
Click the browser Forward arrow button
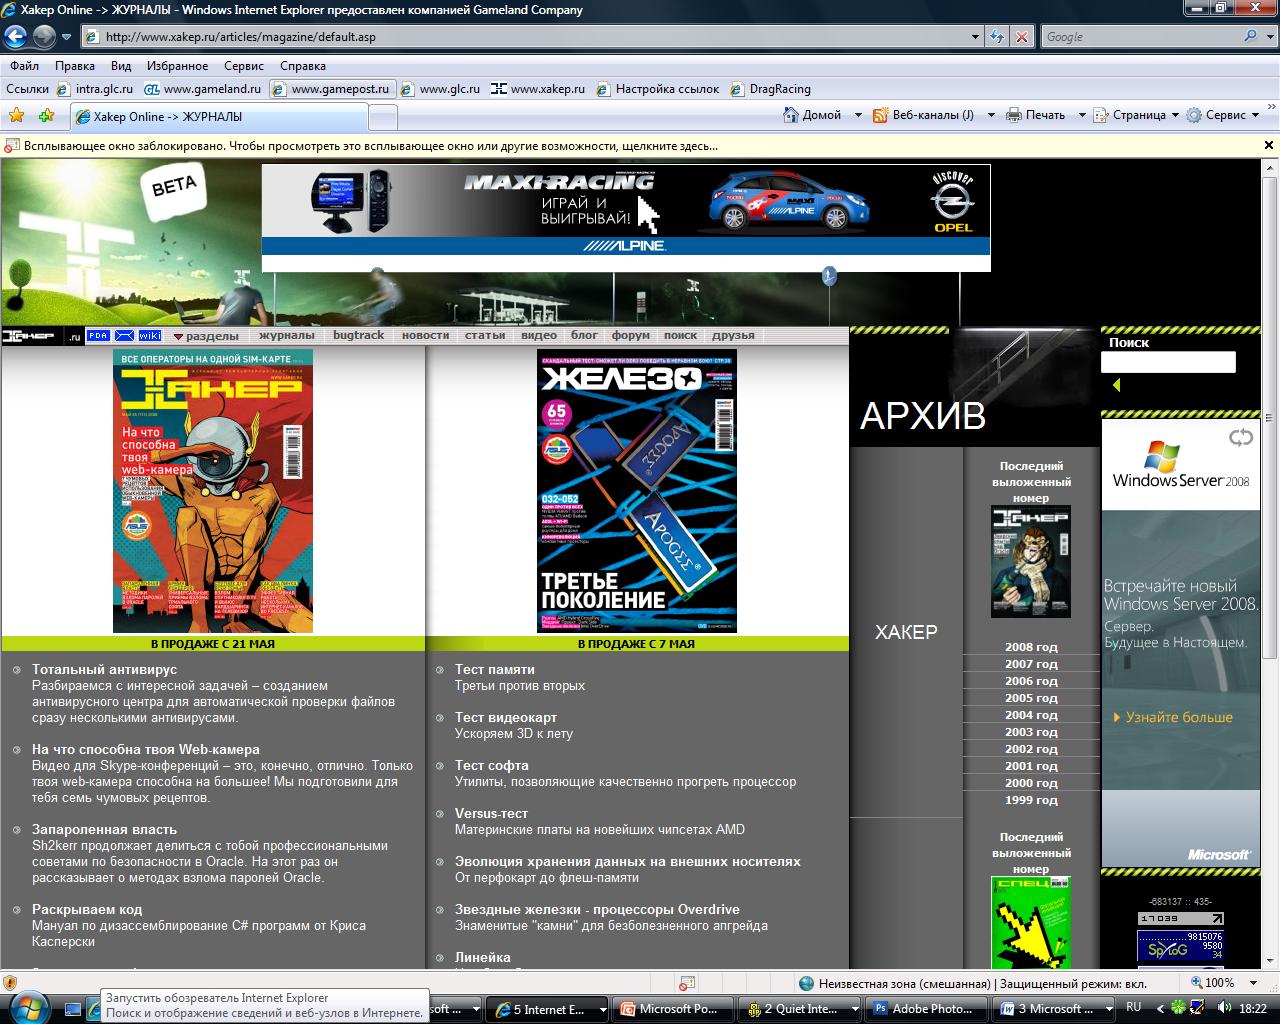44,37
